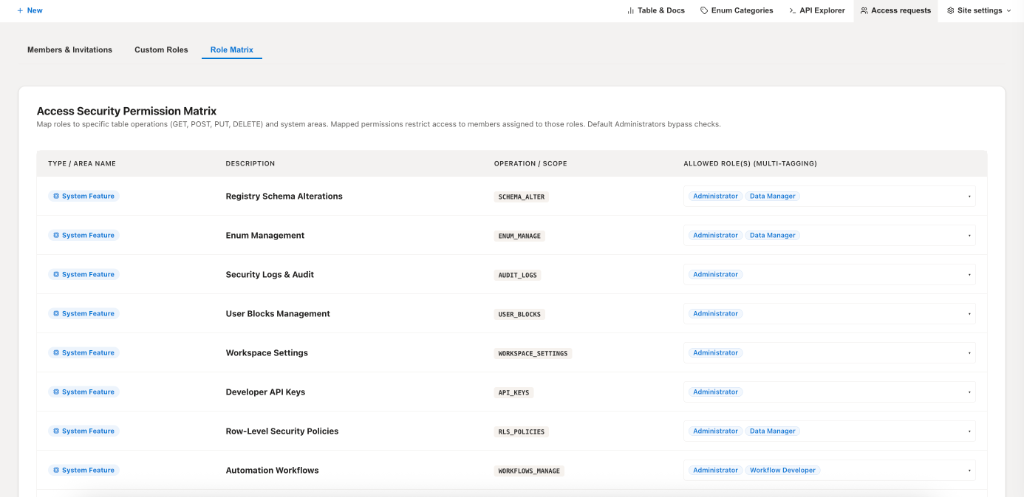Click the Access requests people icon
This screenshot has width=1024, height=497.
tap(864, 10)
